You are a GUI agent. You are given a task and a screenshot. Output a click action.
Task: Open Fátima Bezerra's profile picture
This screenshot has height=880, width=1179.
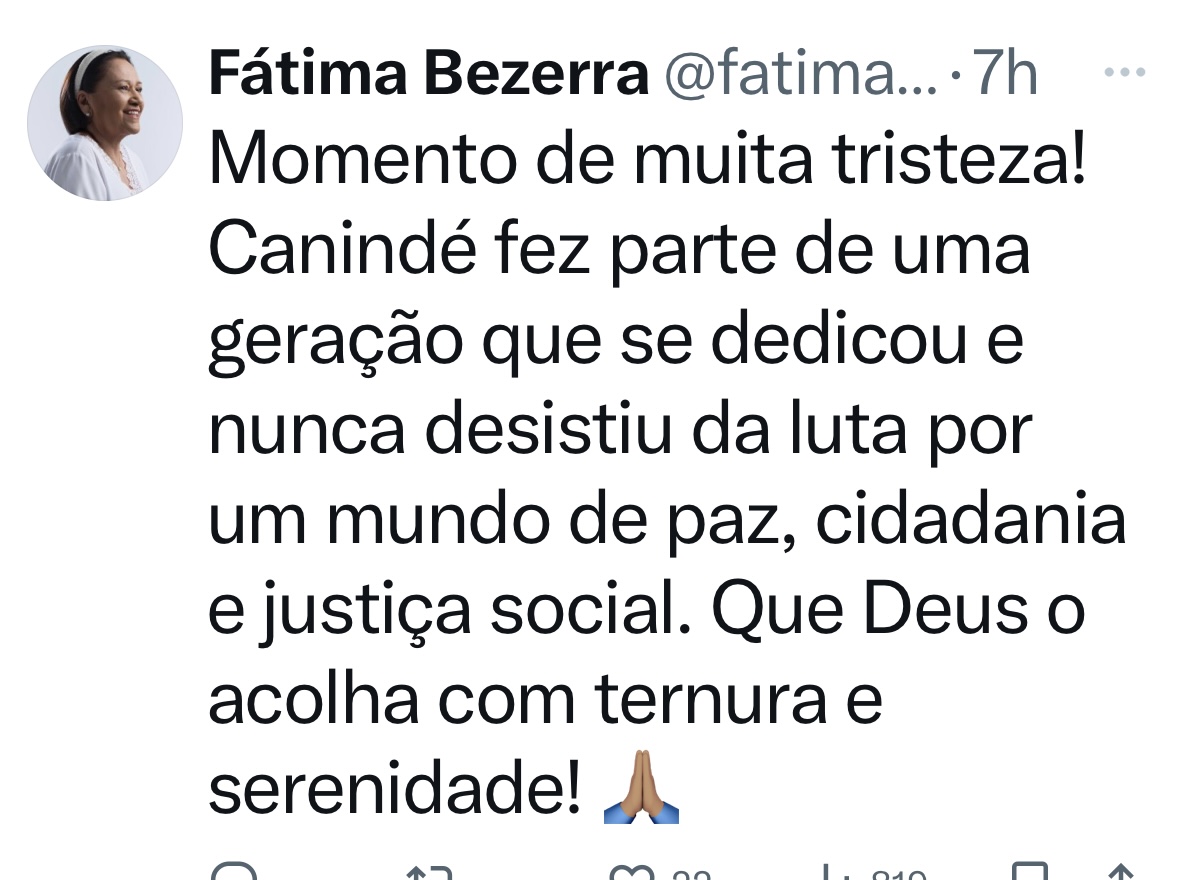coord(105,123)
